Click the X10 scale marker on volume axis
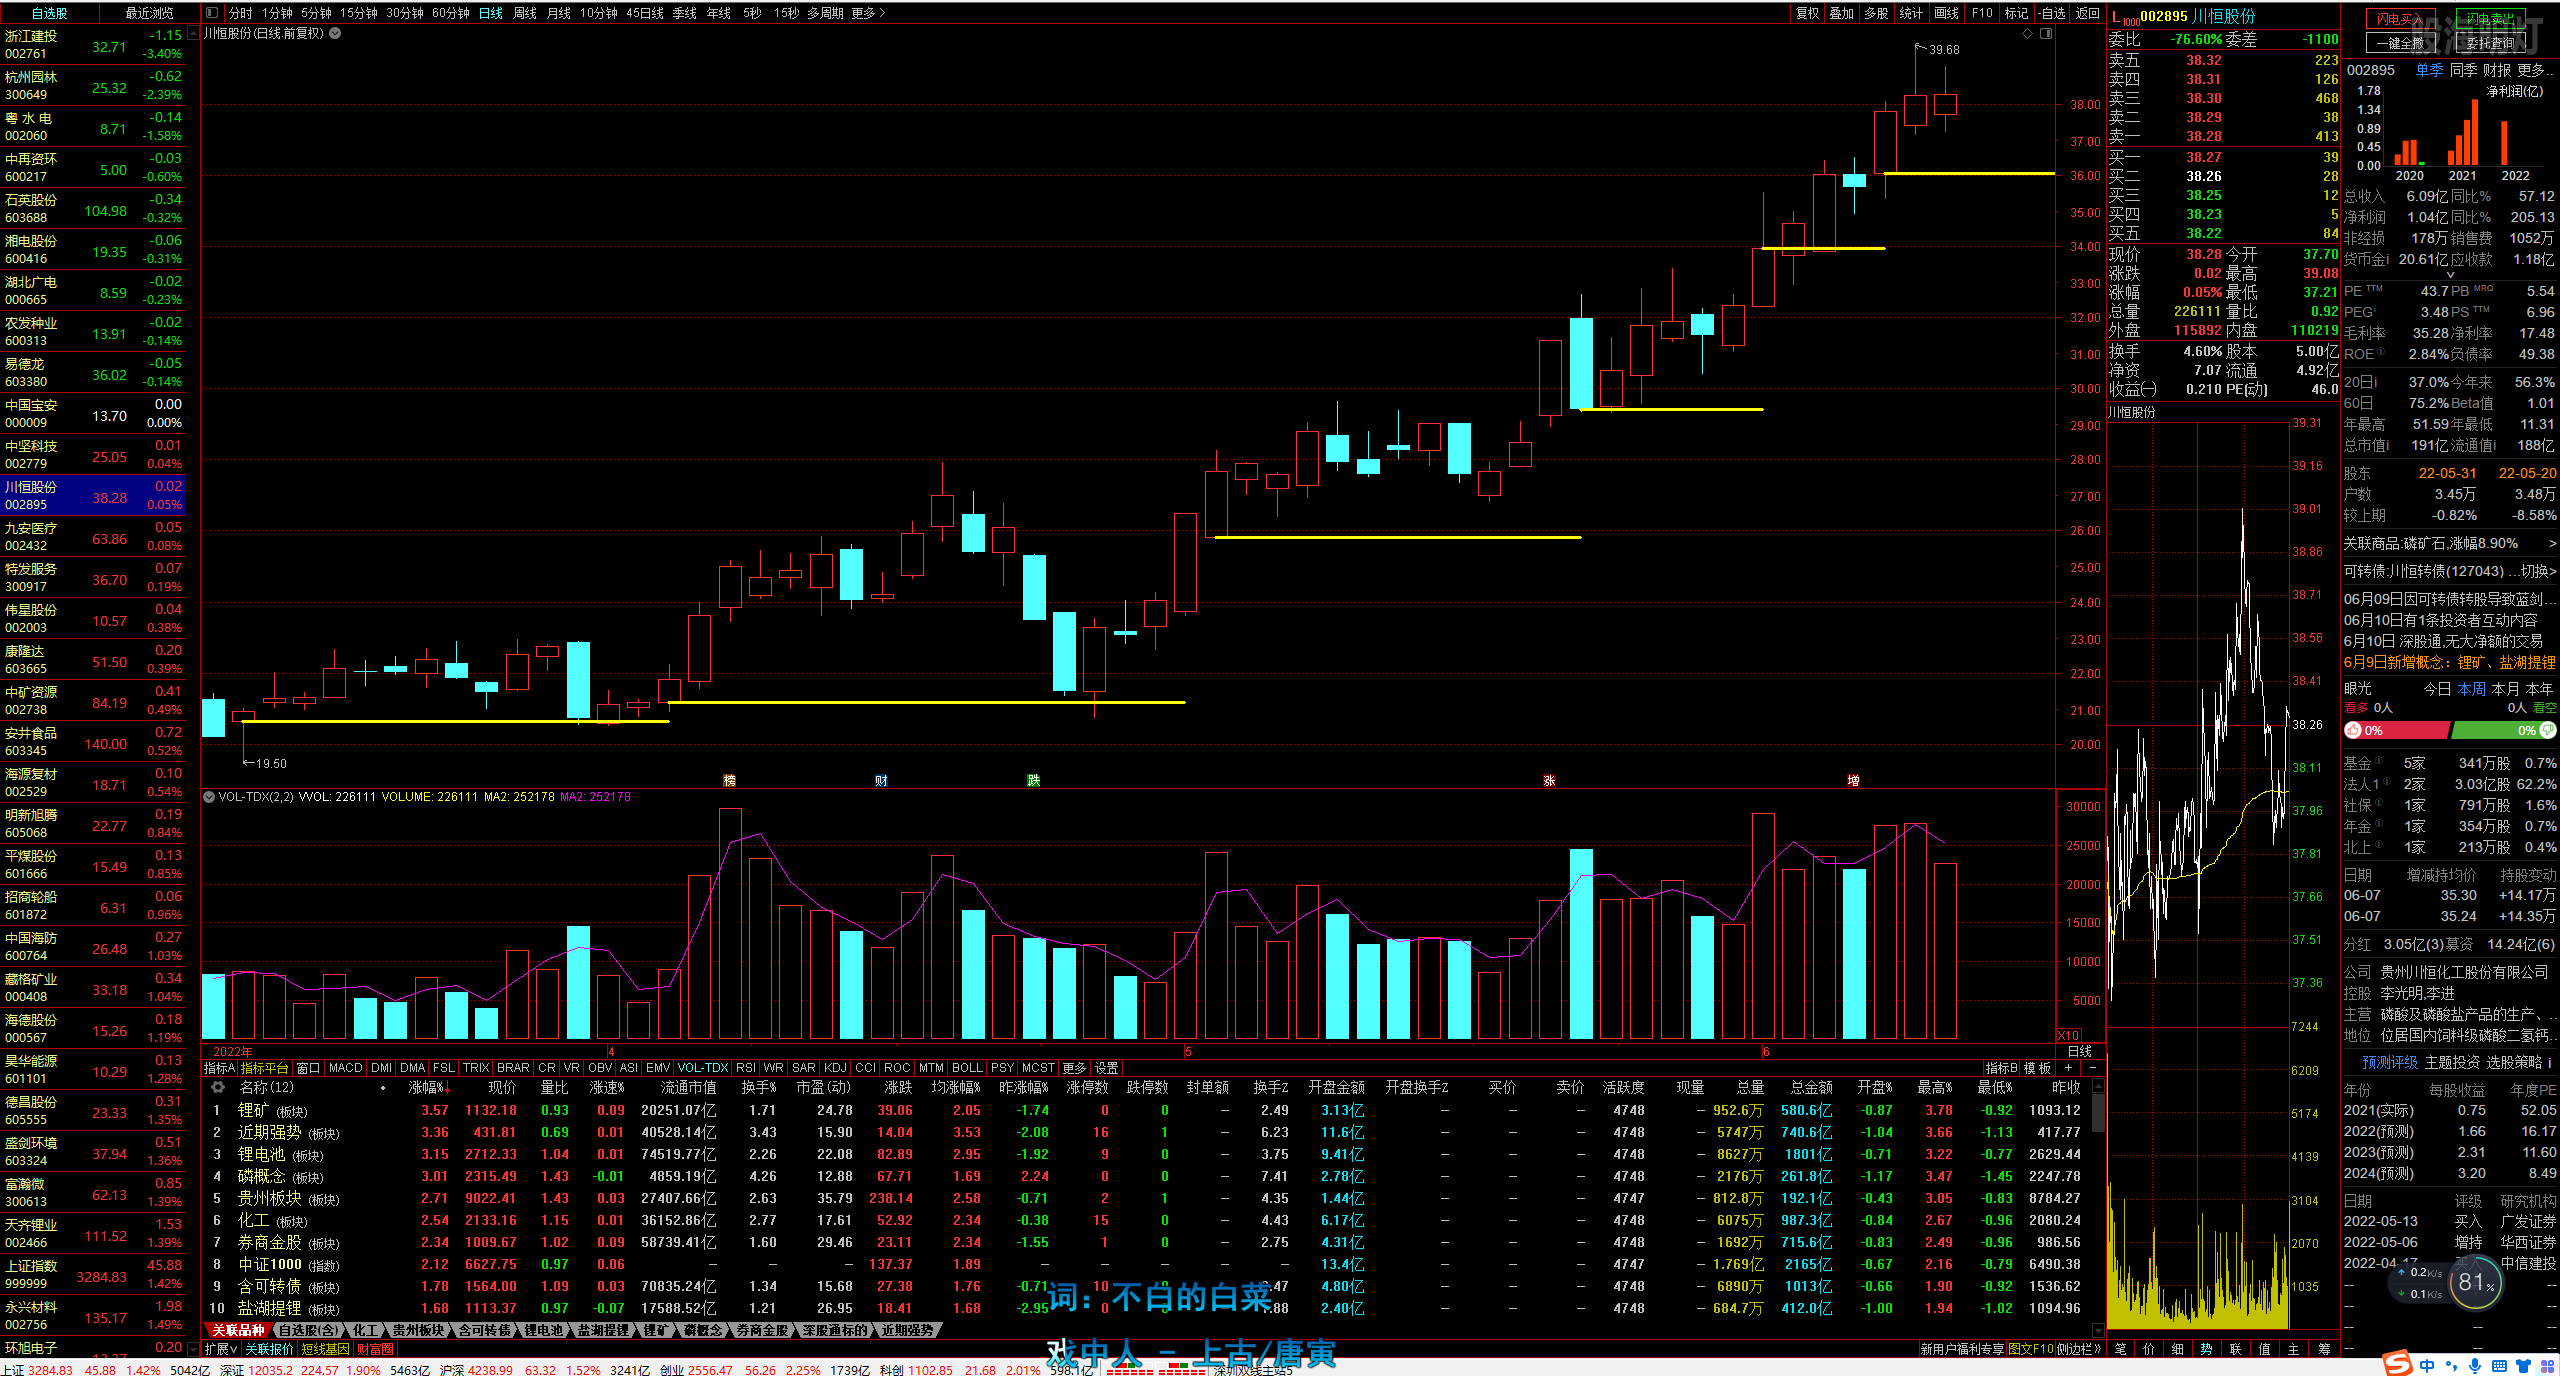Viewport: 2560px width, 1376px height. tap(2068, 1035)
